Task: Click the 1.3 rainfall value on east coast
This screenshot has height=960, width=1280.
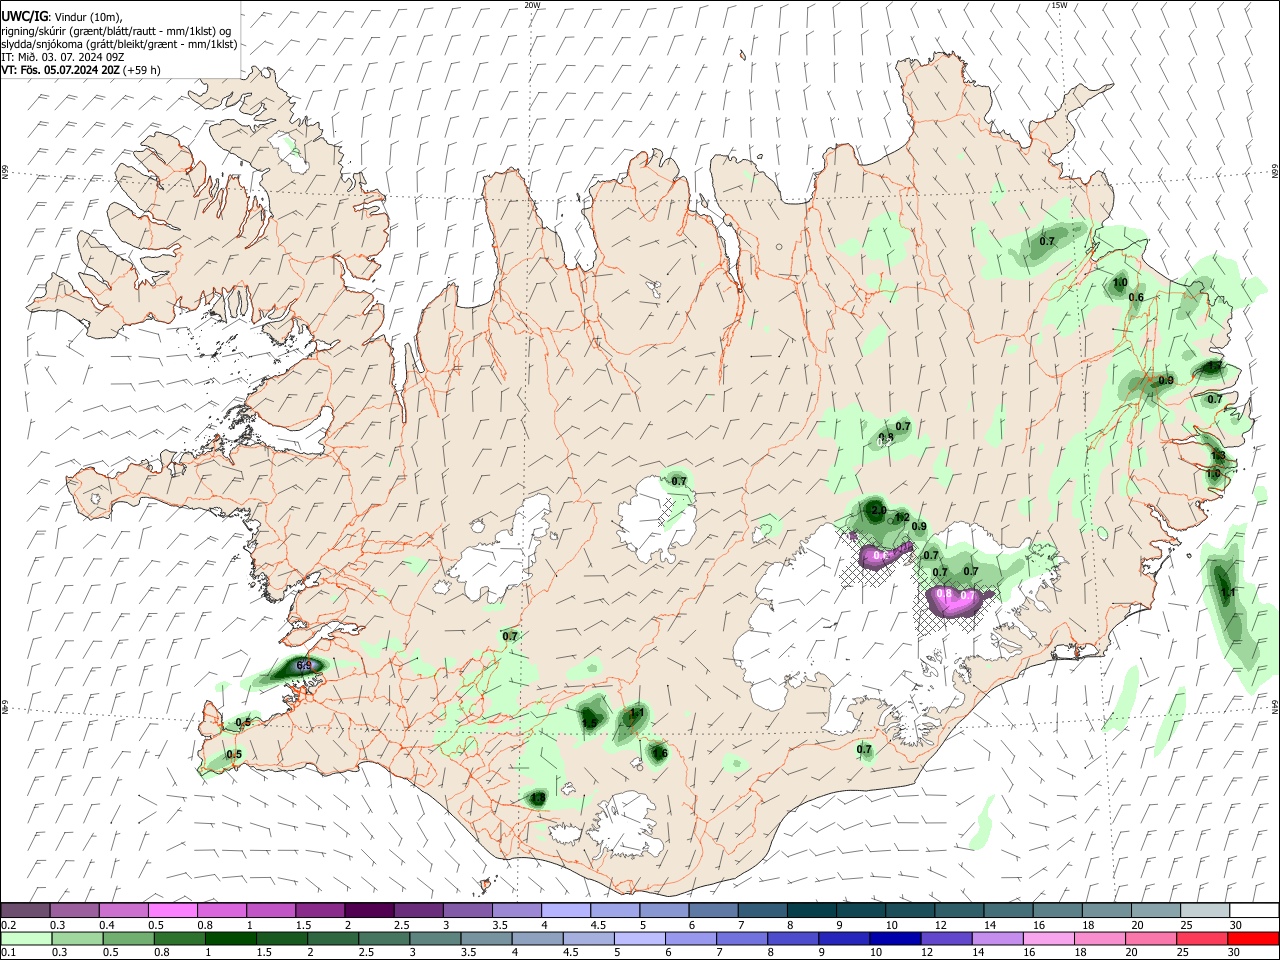Action: pos(1218,457)
